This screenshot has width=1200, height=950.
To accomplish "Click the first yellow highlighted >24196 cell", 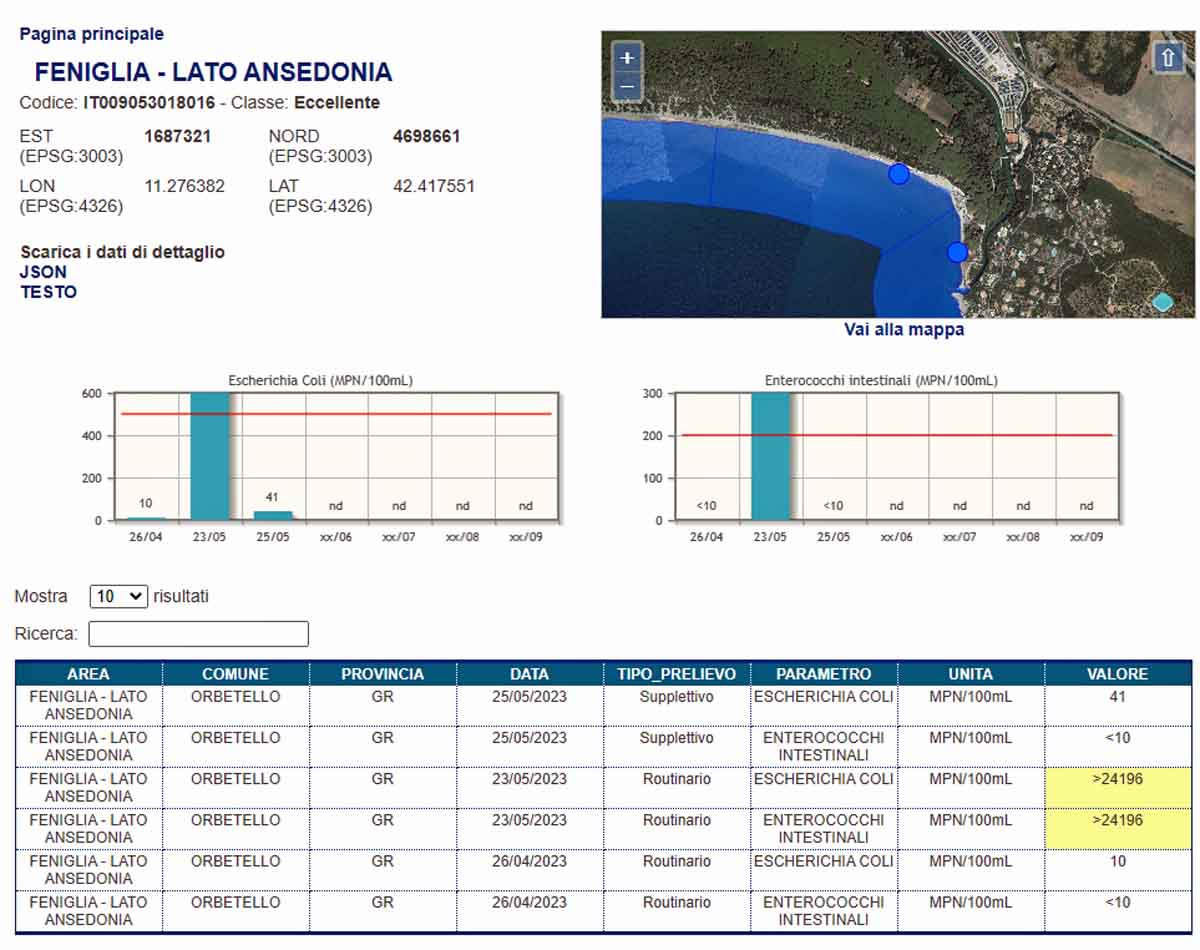I will click(1117, 788).
